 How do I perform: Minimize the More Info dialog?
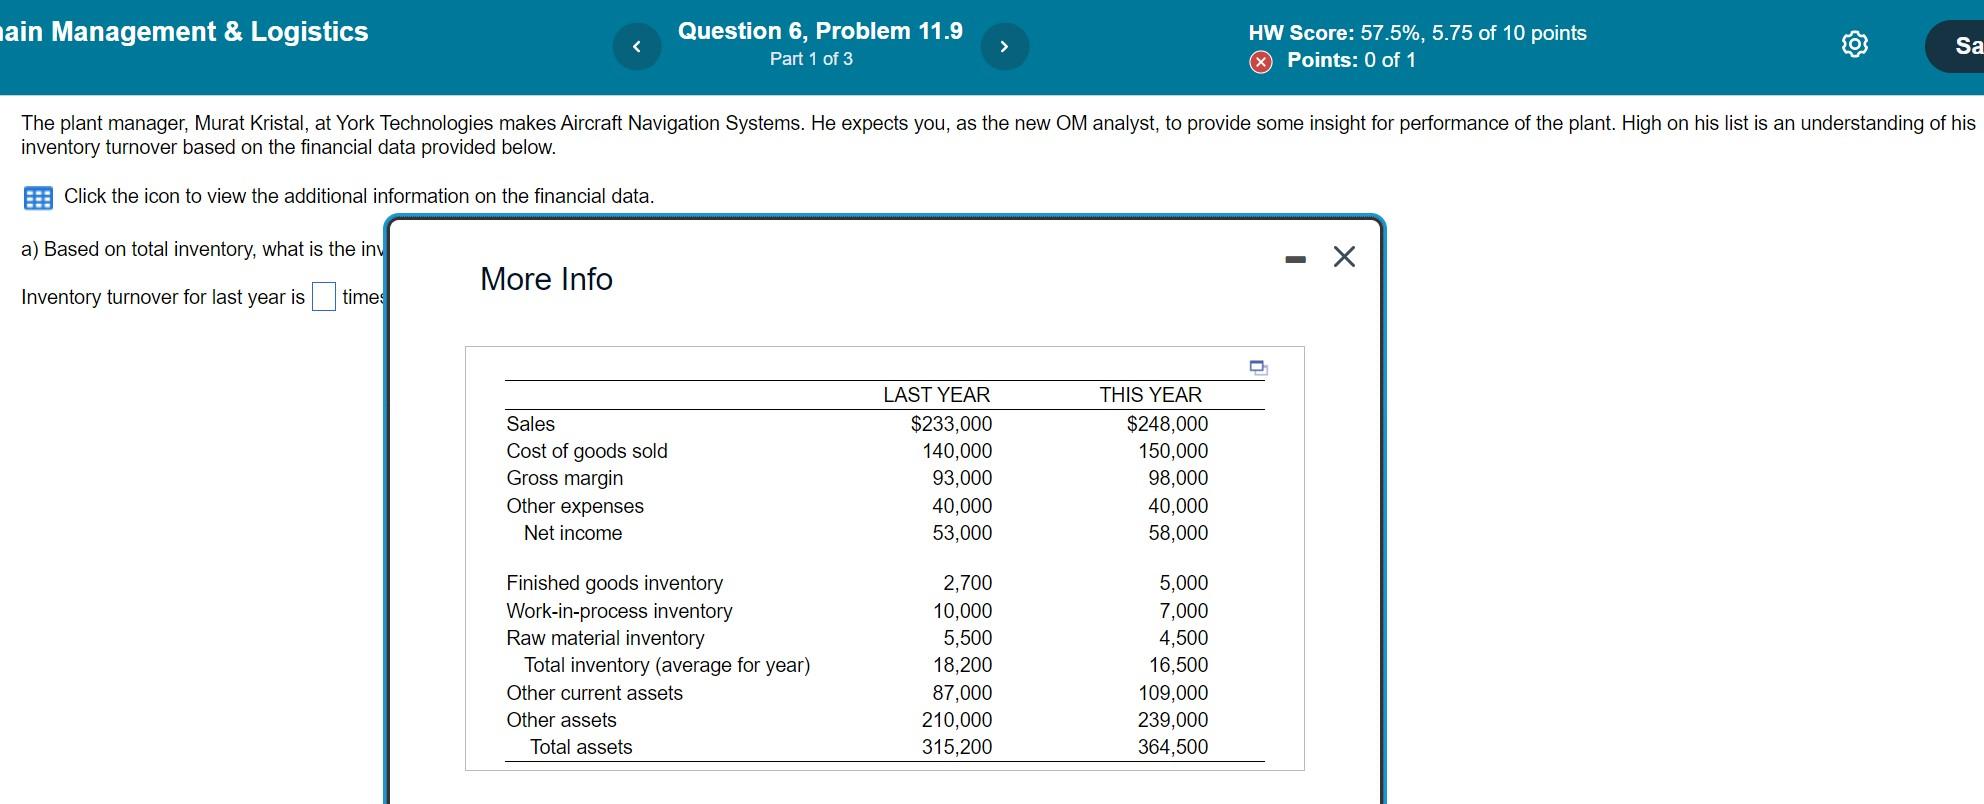tap(1296, 259)
